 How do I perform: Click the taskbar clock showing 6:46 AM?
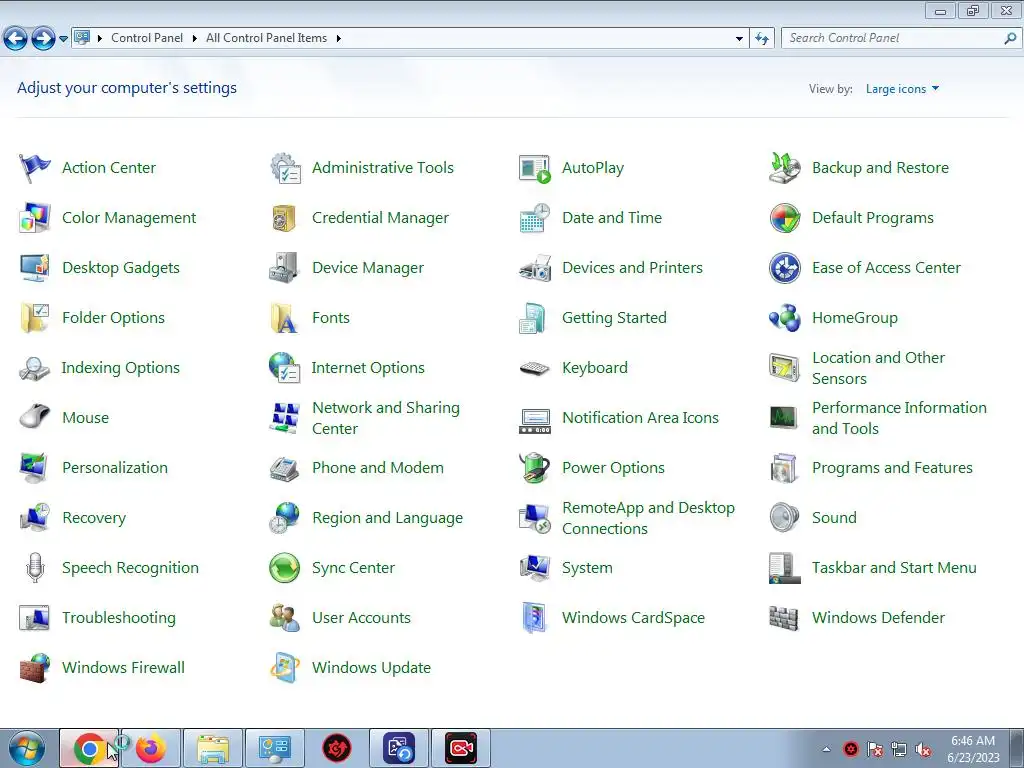pos(973,749)
